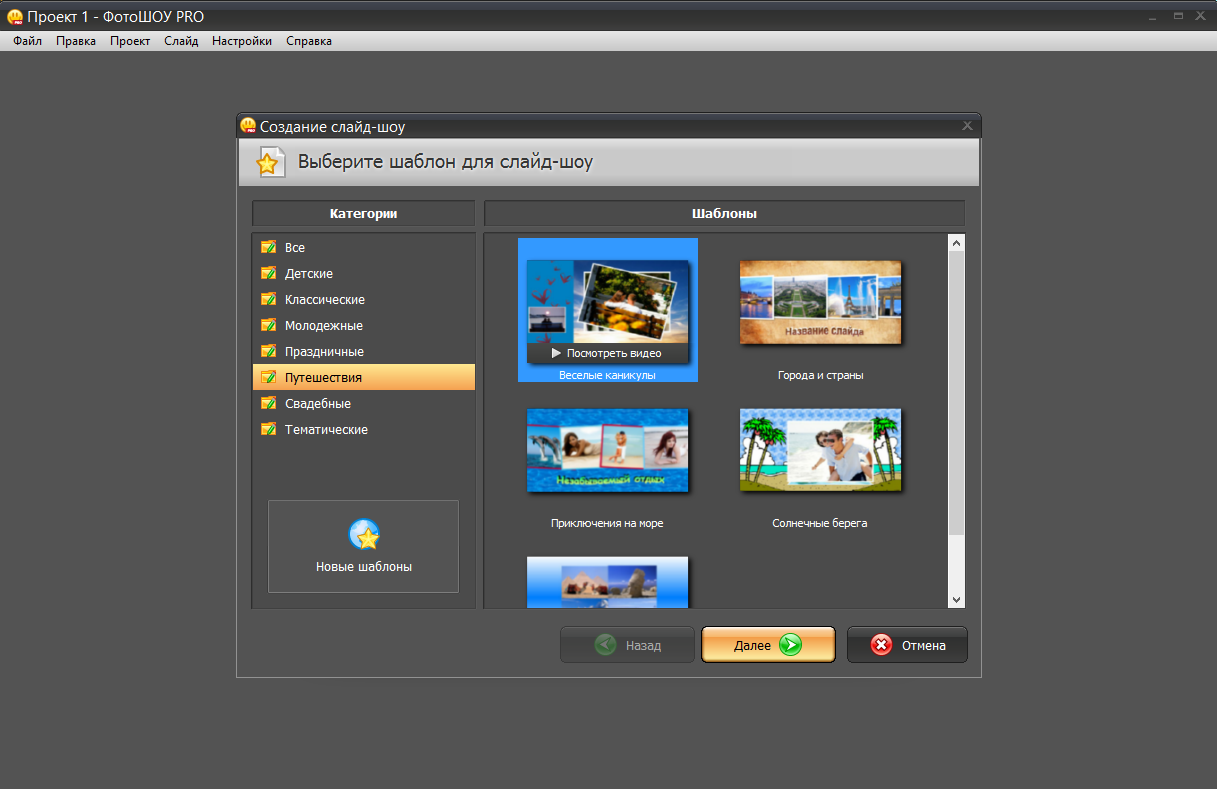The height and width of the screenshot is (789, 1217).
Task: Choose the Города и страны template thumbnail
Action: pyautogui.click(x=820, y=302)
